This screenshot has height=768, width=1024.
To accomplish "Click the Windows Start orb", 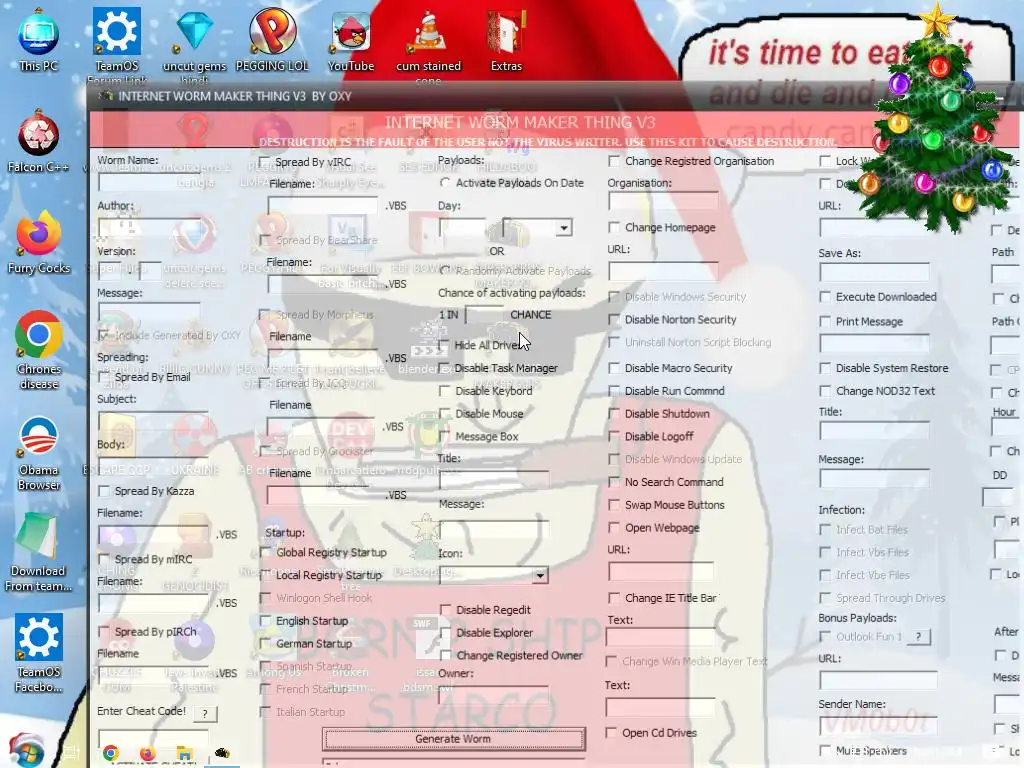I will point(26,752).
